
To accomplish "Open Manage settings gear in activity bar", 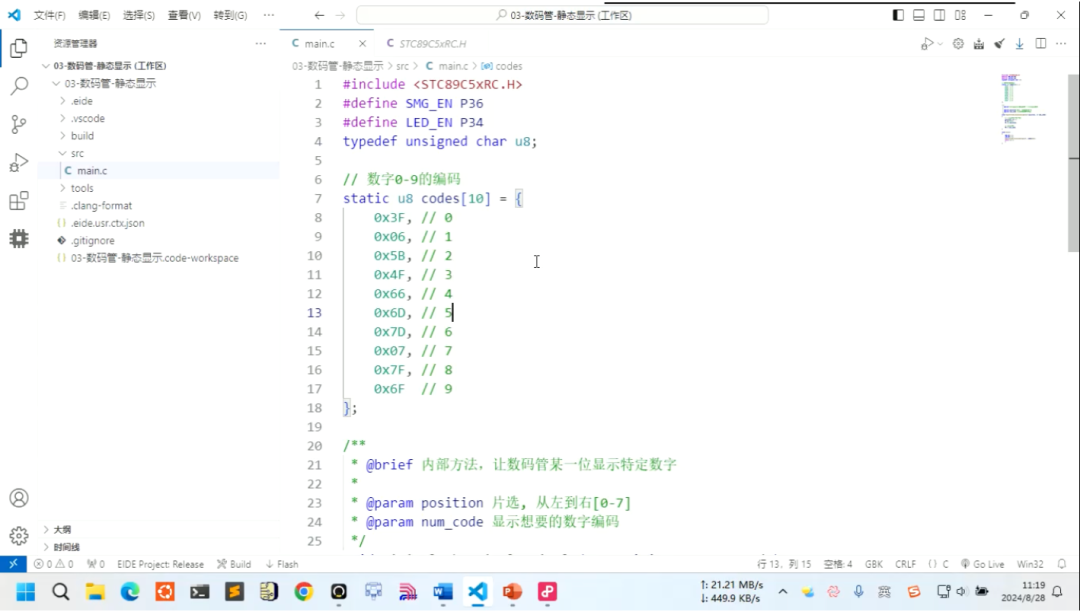I will click(19, 536).
